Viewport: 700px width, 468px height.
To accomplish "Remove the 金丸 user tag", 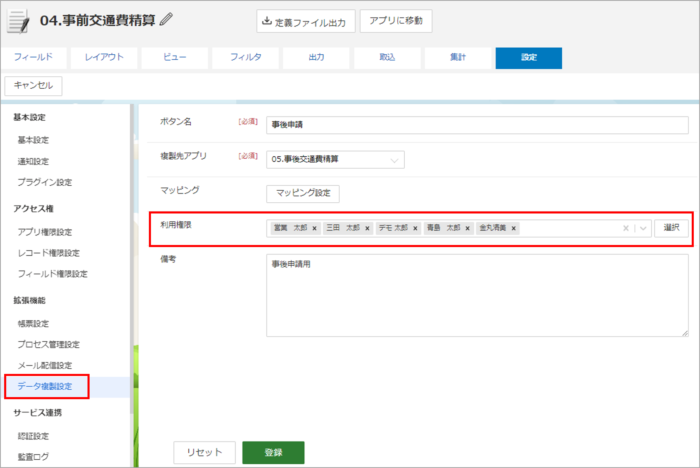I will tap(514, 228).
